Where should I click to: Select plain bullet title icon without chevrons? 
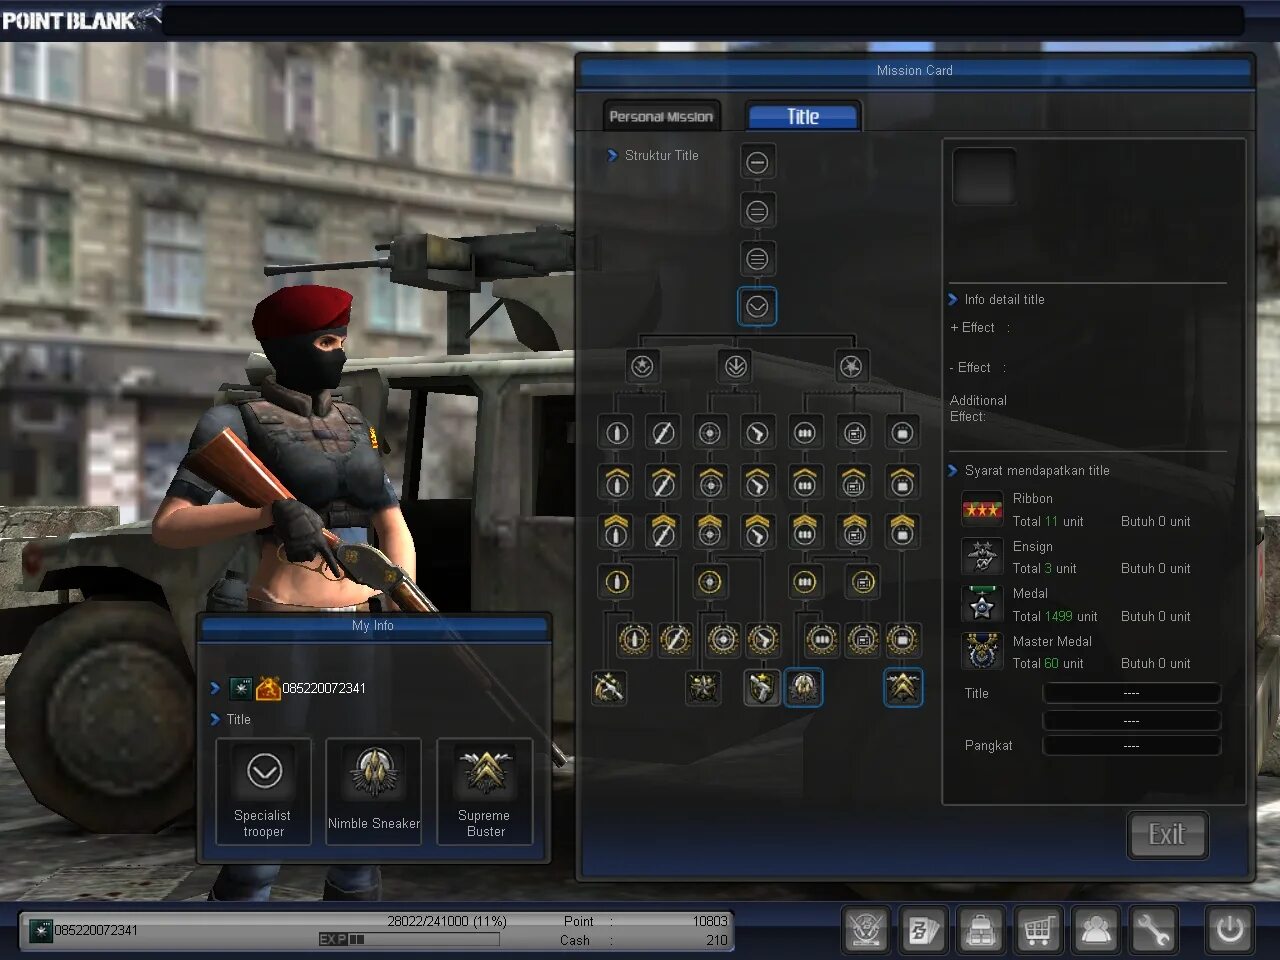[x=616, y=433]
